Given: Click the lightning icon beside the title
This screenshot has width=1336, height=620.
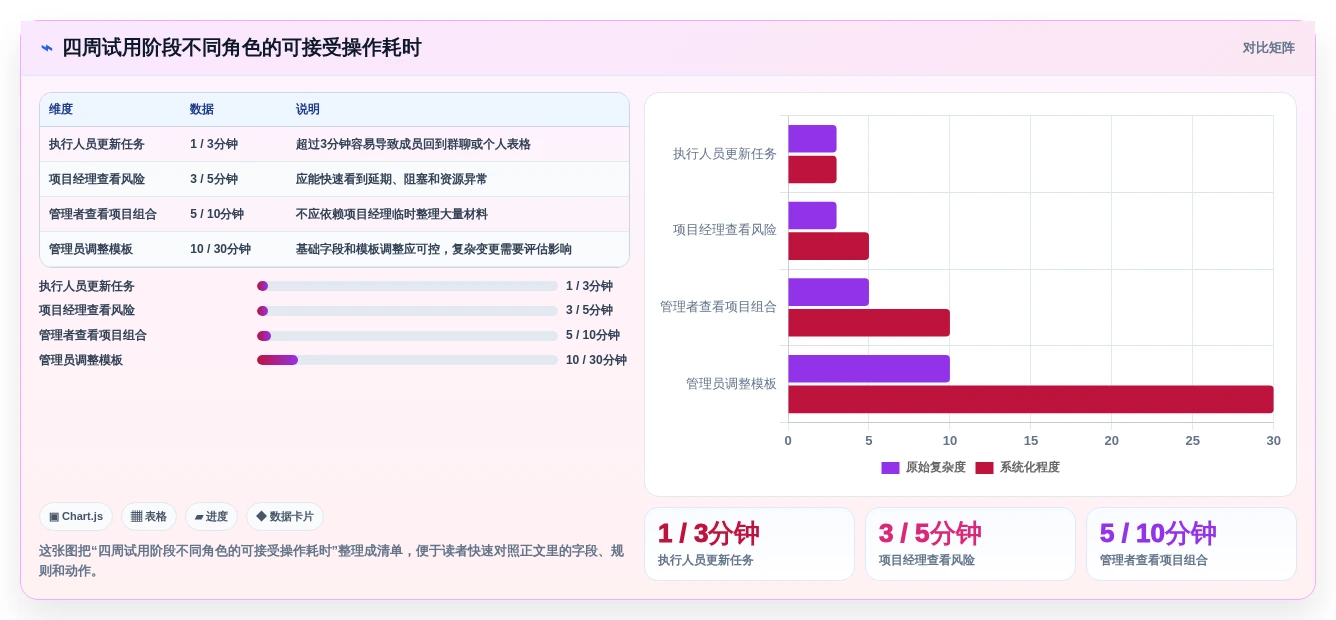Looking at the screenshot, I should click(x=47, y=48).
